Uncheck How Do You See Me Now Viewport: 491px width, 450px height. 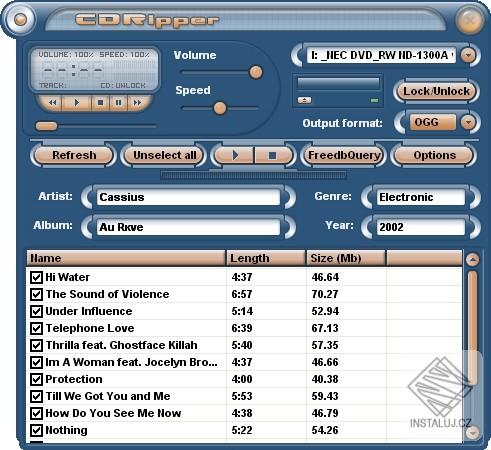[x=36, y=413]
